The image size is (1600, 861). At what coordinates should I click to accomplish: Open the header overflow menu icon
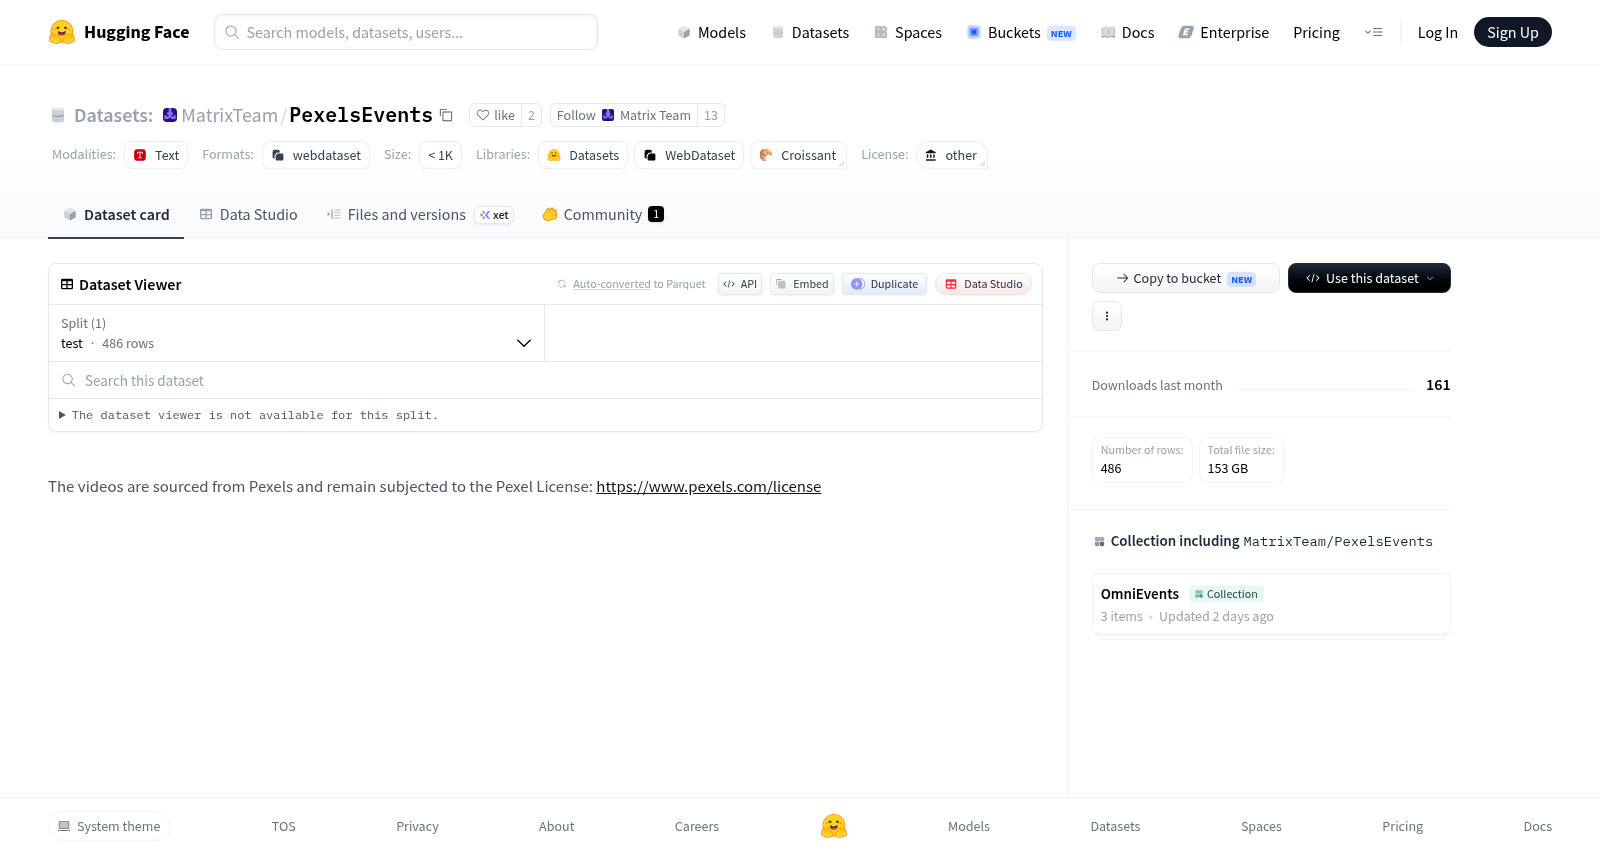click(x=1373, y=33)
